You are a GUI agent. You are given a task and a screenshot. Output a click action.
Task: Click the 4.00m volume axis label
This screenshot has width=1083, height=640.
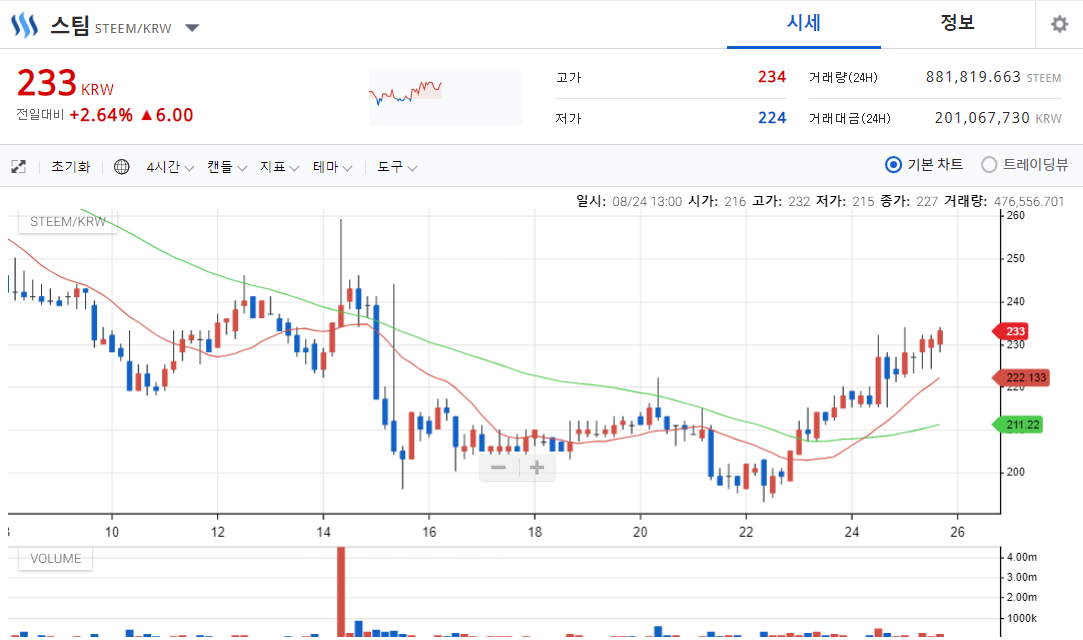point(1022,557)
